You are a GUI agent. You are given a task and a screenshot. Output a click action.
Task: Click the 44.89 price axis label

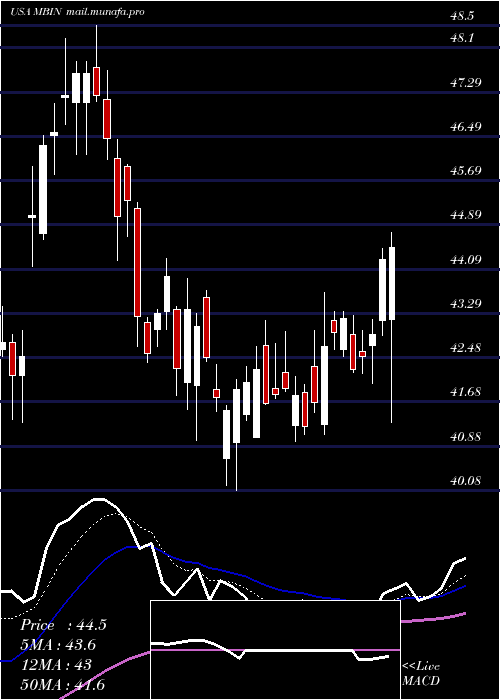click(x=466, y=215)
